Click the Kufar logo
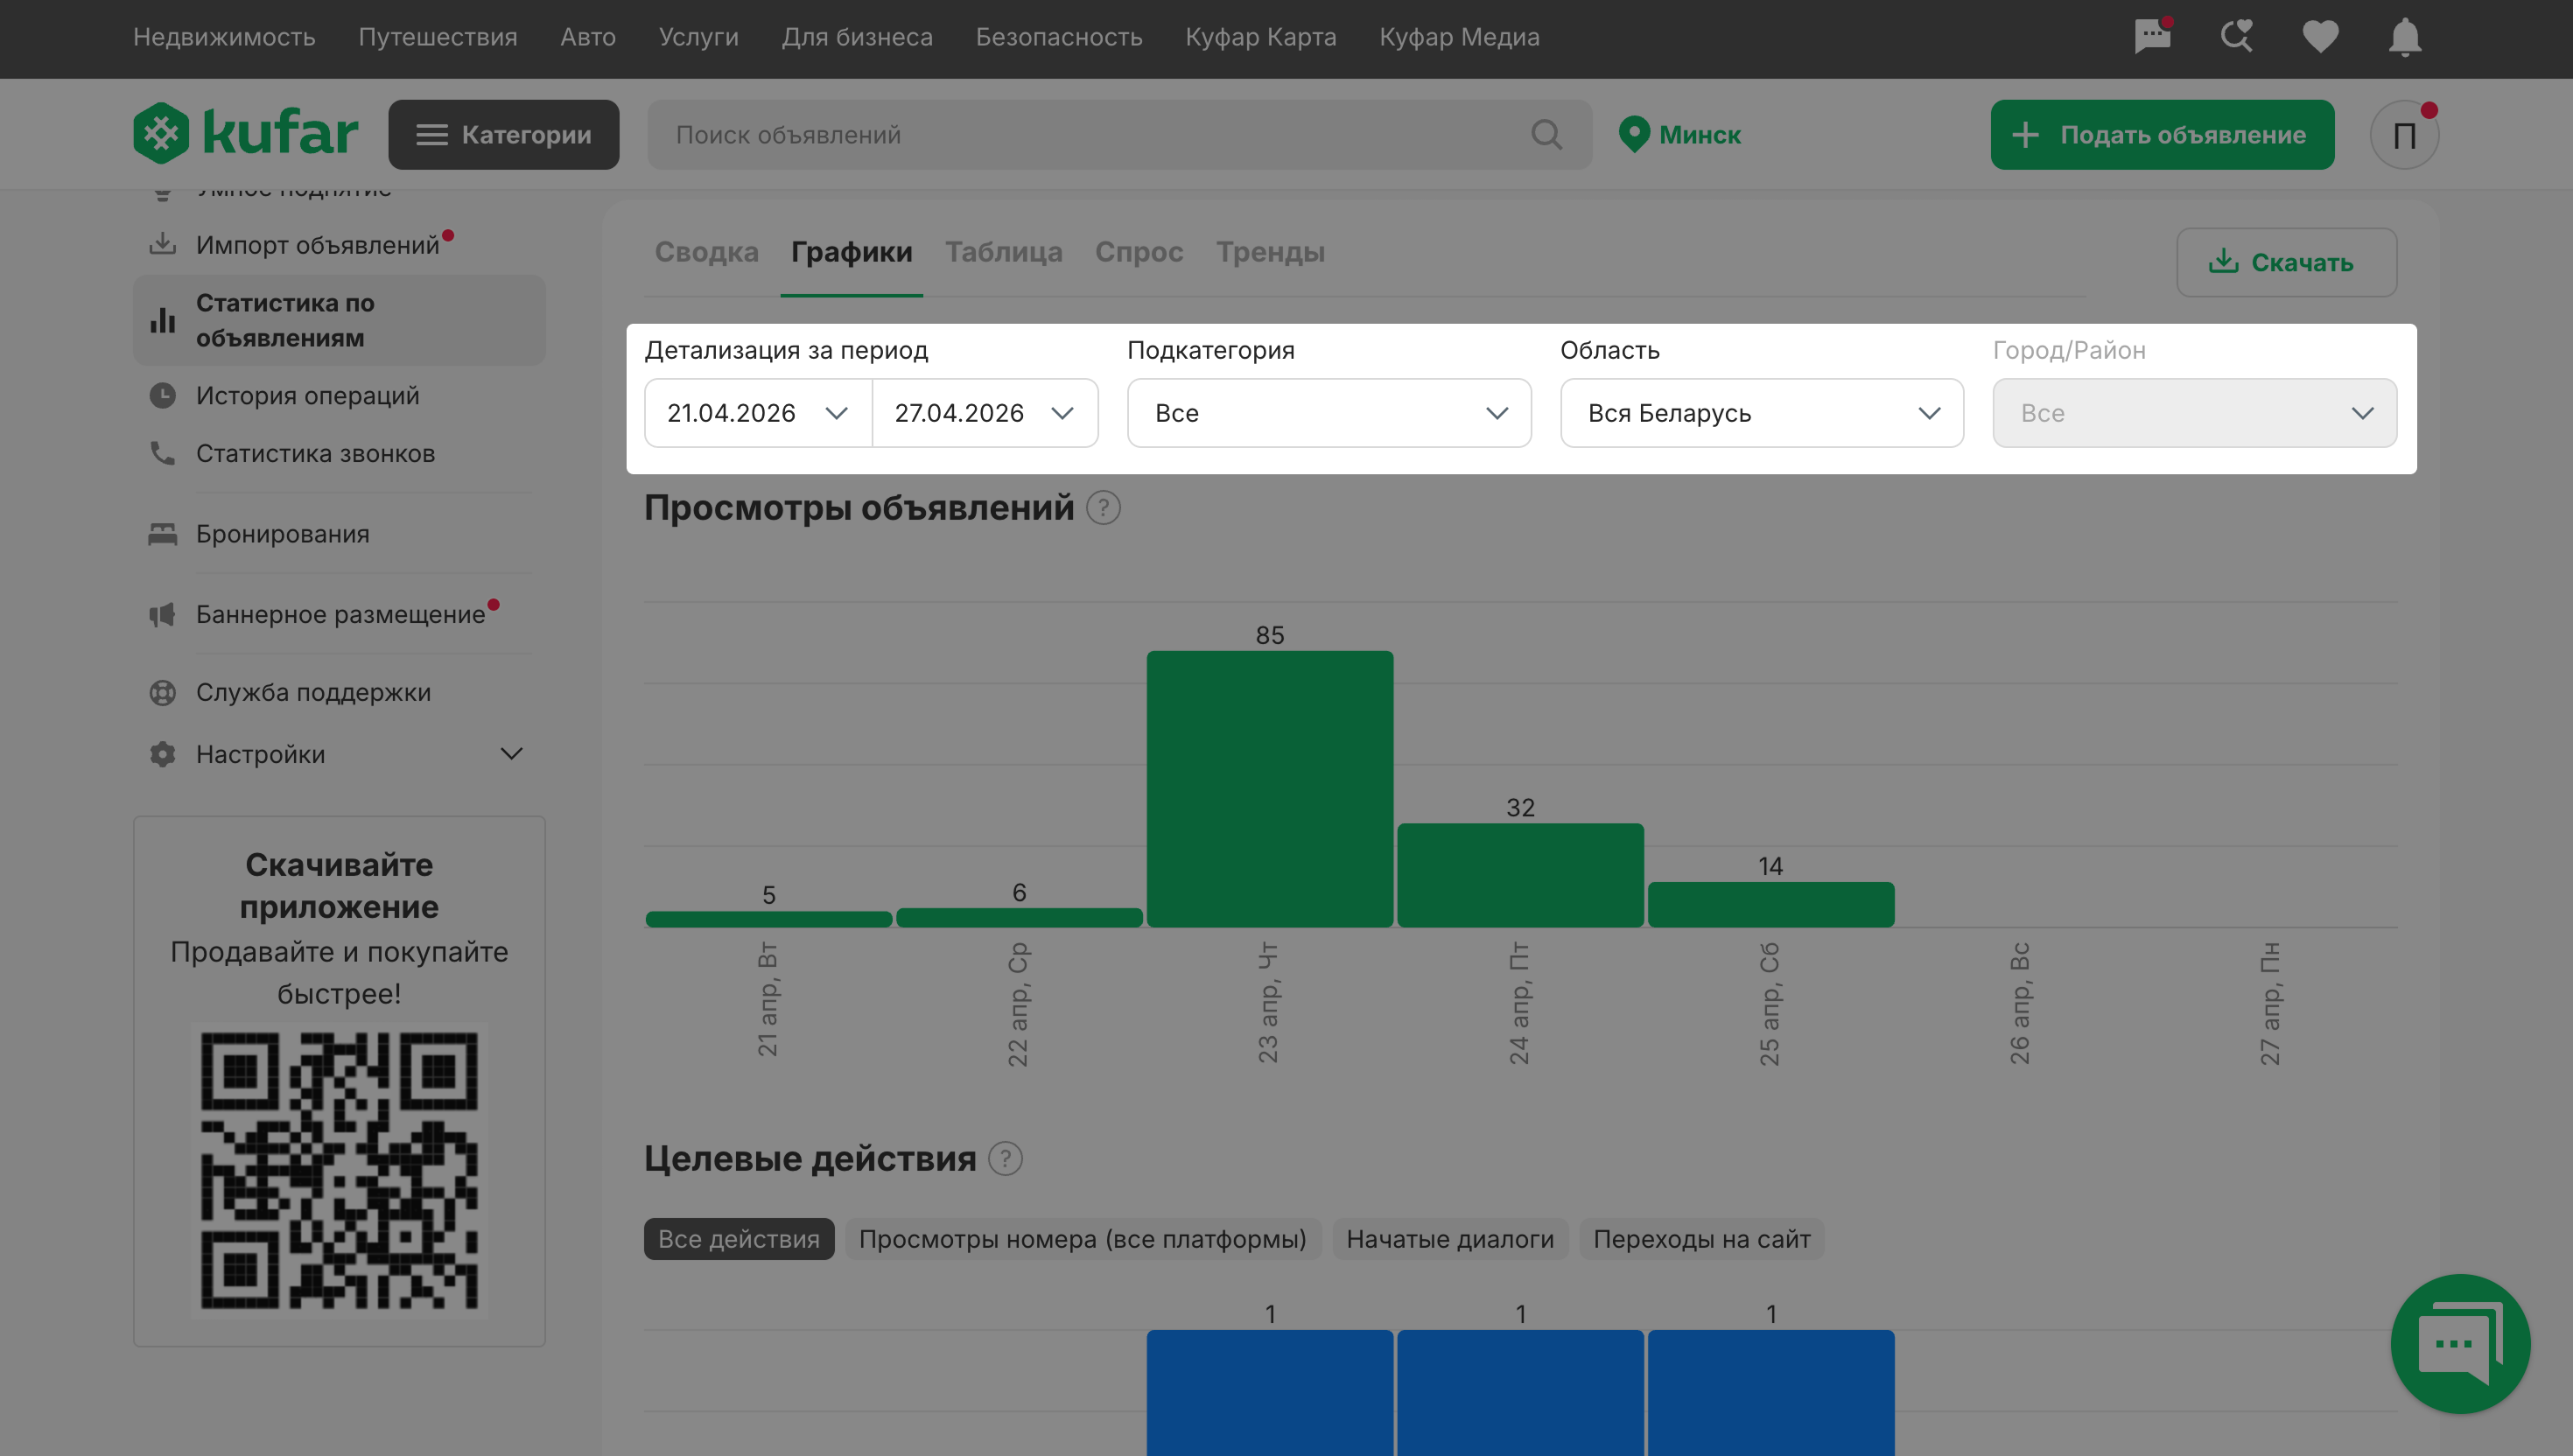 [246, 133]
